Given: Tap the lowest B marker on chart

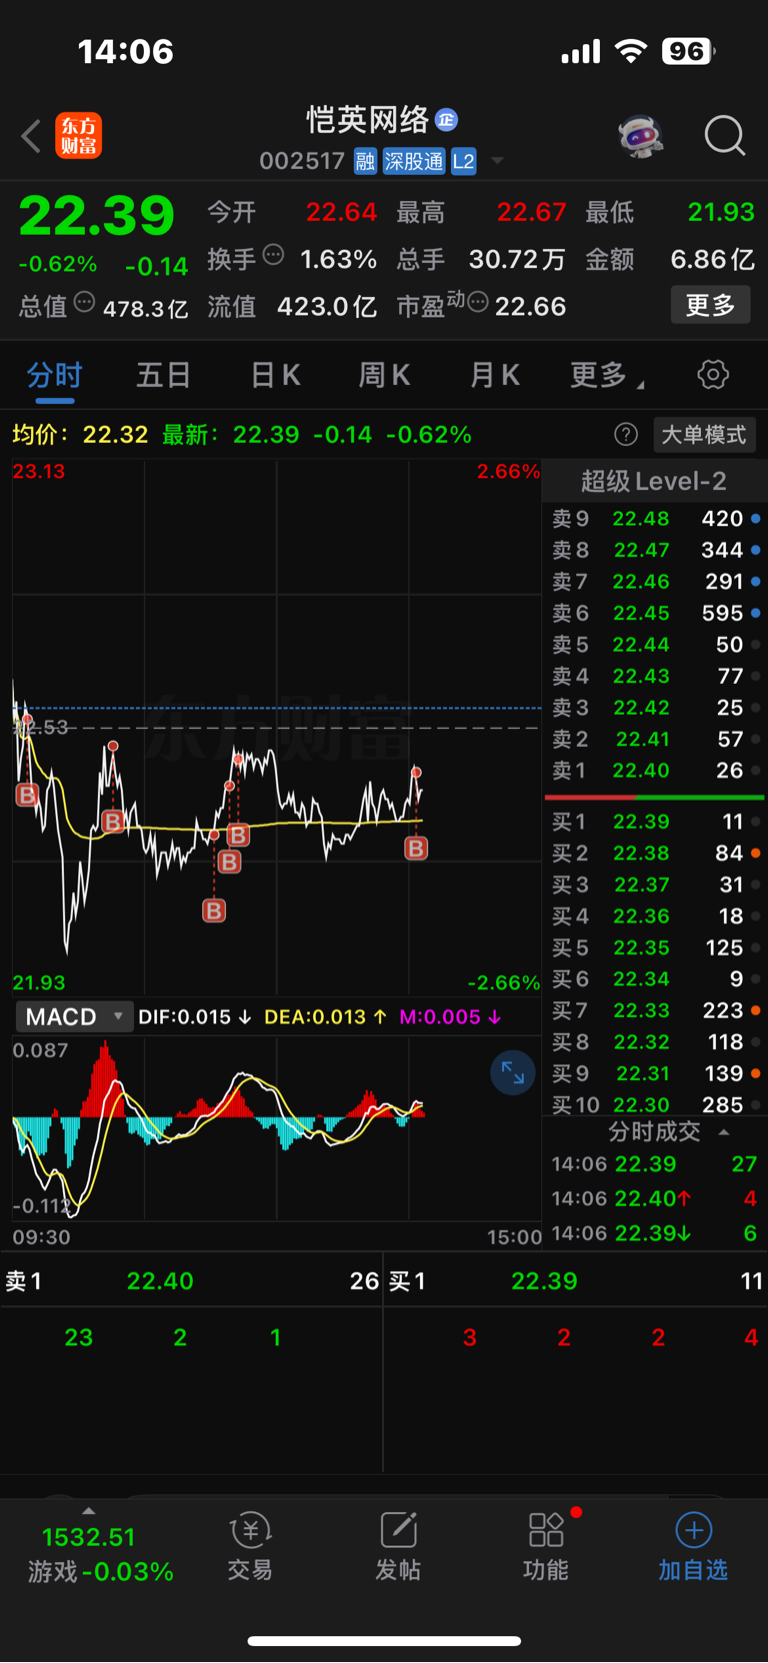Looking at the screenshot, I should click(x=214, y=910).
